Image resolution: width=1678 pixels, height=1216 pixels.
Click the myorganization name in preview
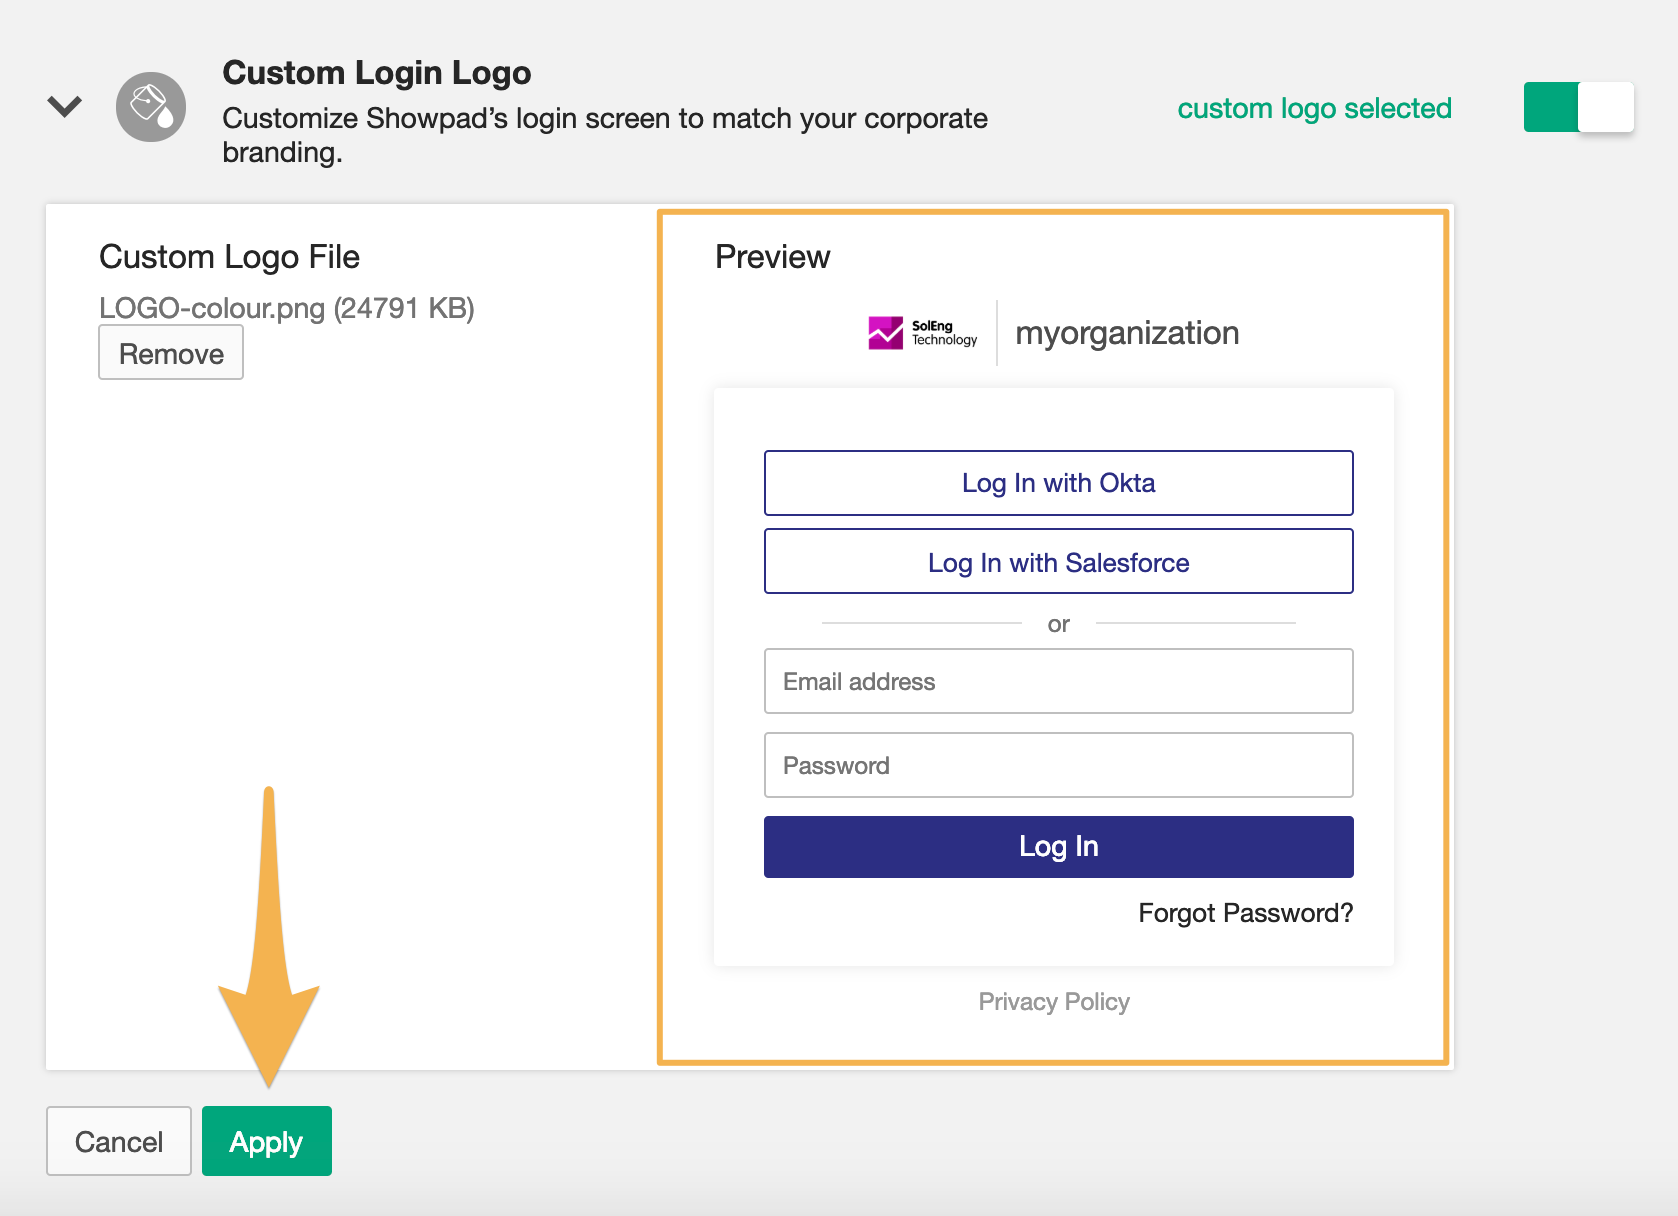pyautogui.click(x=1127, y=333)
